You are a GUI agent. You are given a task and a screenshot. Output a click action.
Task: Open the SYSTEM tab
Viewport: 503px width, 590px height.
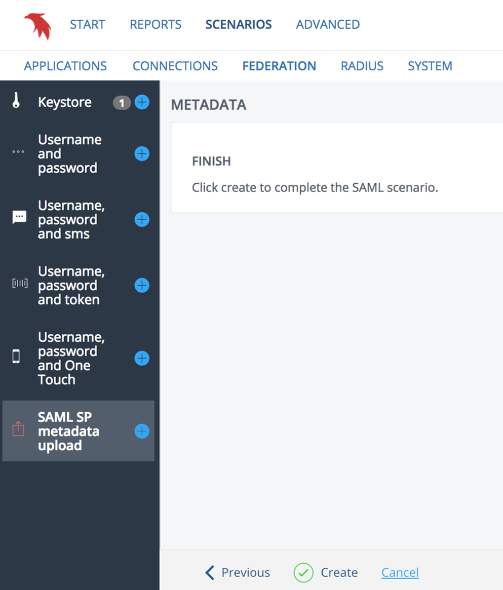430,66
